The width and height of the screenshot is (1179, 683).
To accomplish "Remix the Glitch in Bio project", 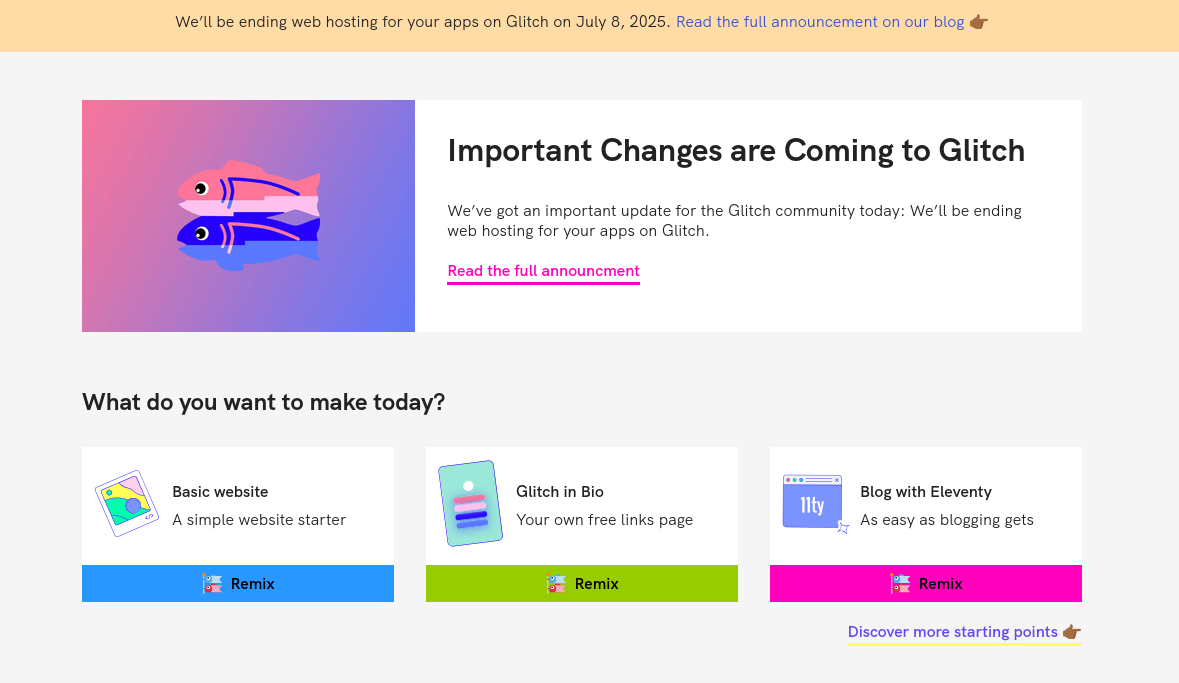I will [x=582, y=584].
